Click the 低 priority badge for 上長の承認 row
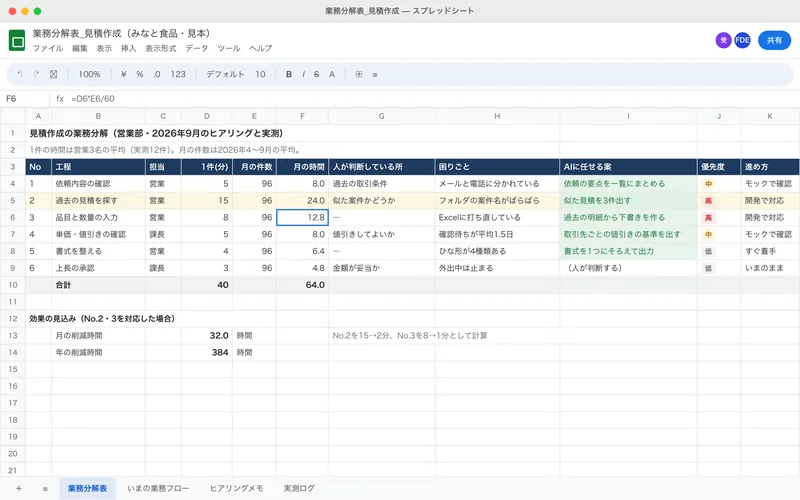 coord(708,268)
